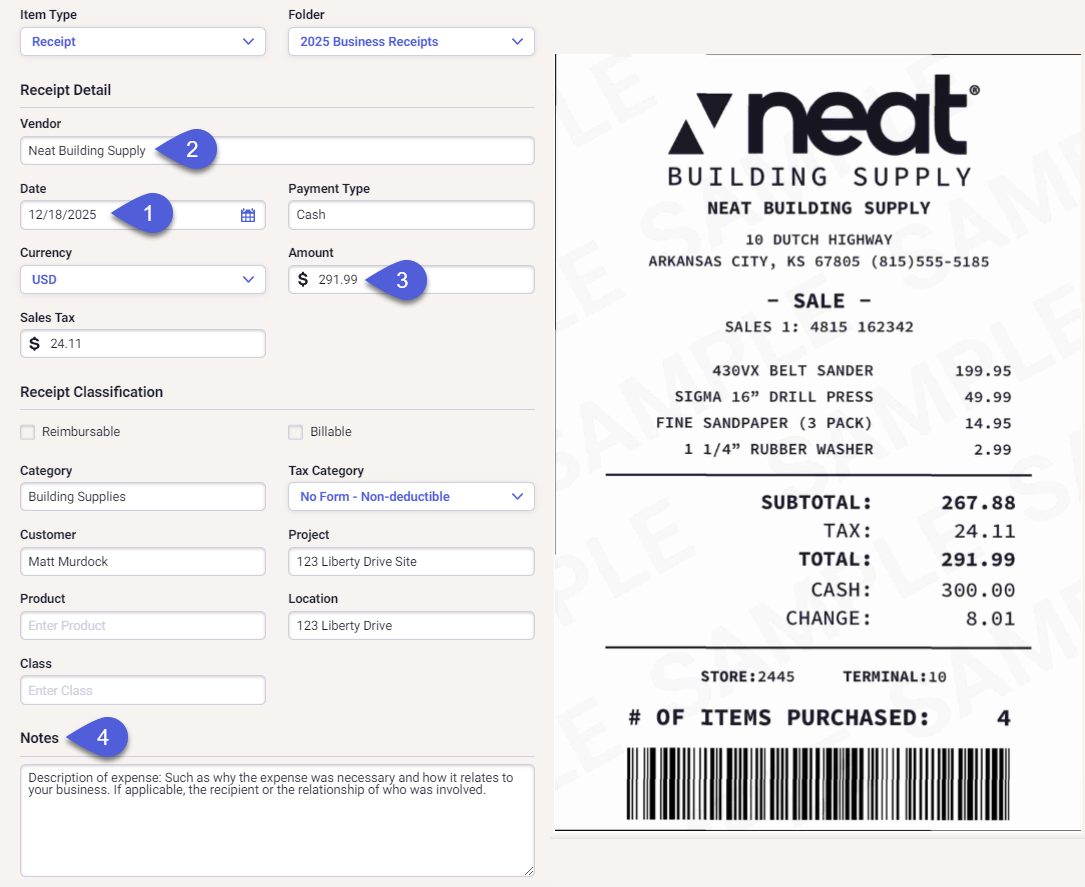This screenshot has width=1085, height=887.
Task: Expand the Item Type dropdown
Action: click(143, 42)
